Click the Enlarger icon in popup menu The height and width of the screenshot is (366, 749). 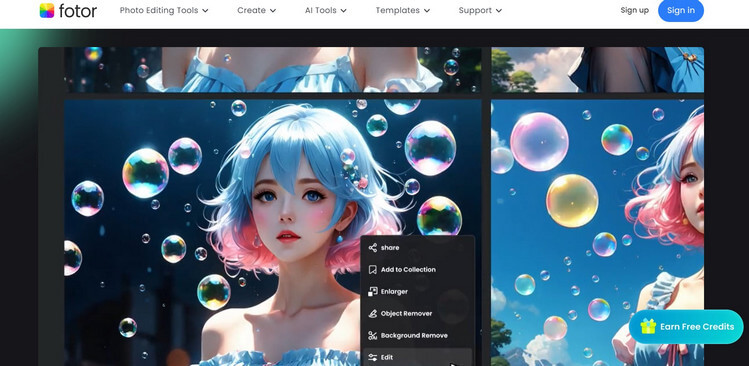[373, 291]
